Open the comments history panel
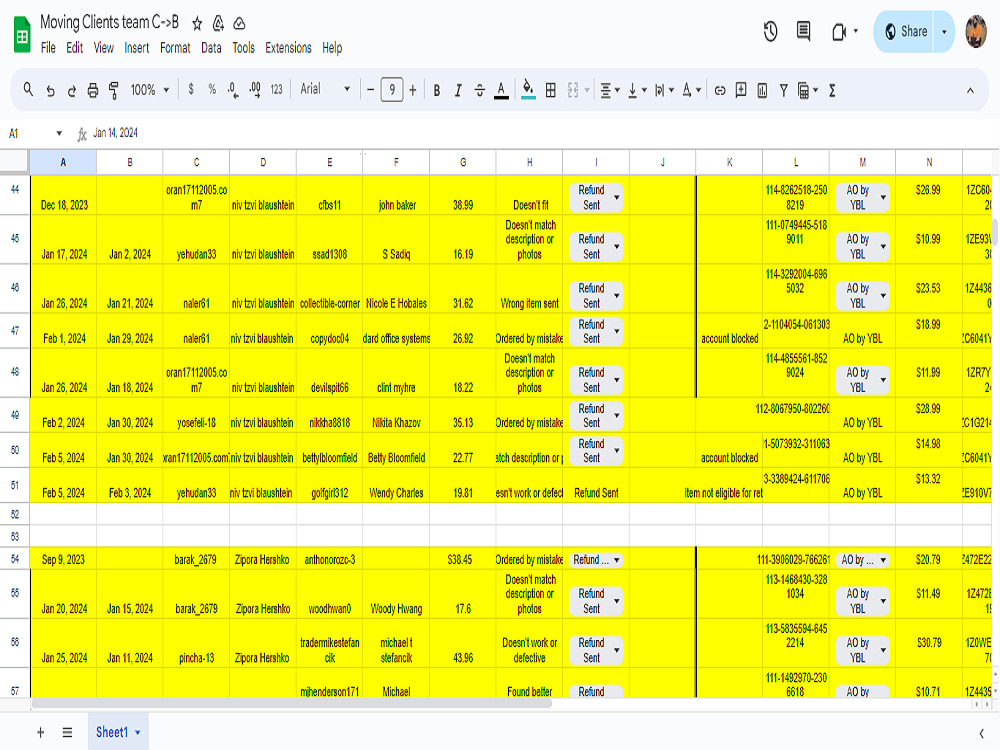The height and width of the screenshot is (750, 1000). [x=804, y=31]
